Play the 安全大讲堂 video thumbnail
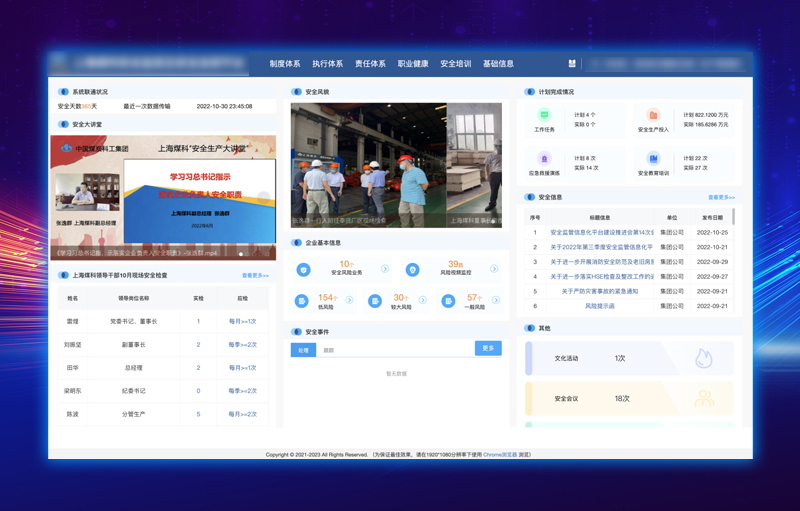800x511 pixels. pos(163,196)
